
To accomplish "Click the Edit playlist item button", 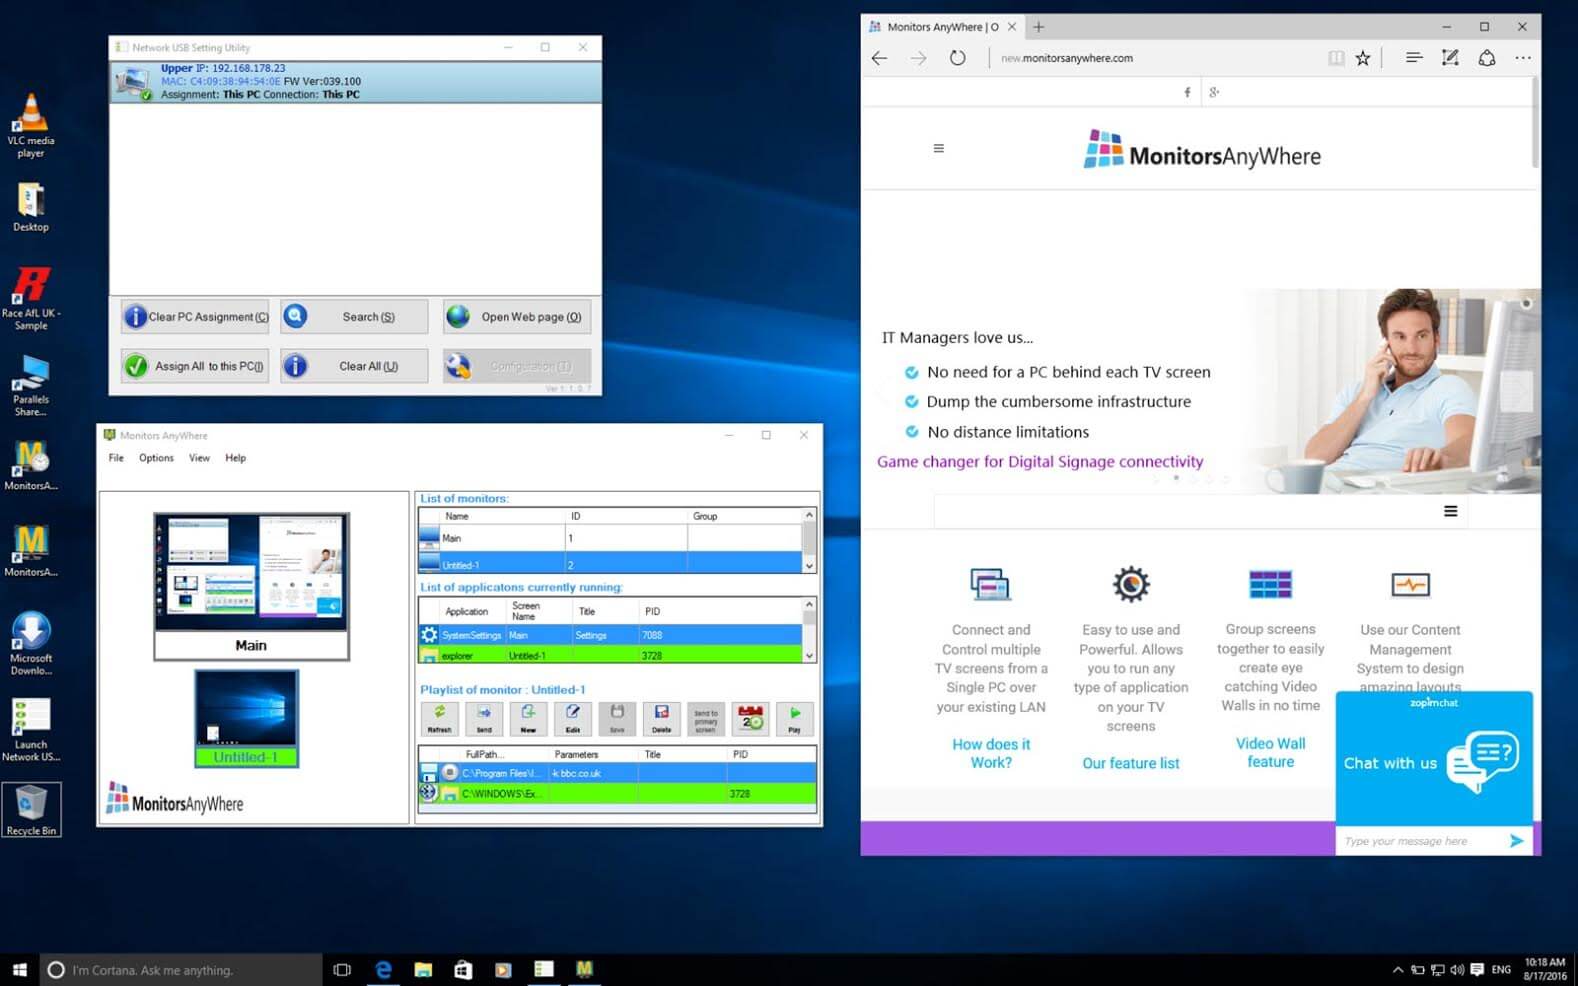I will point(573,718).
